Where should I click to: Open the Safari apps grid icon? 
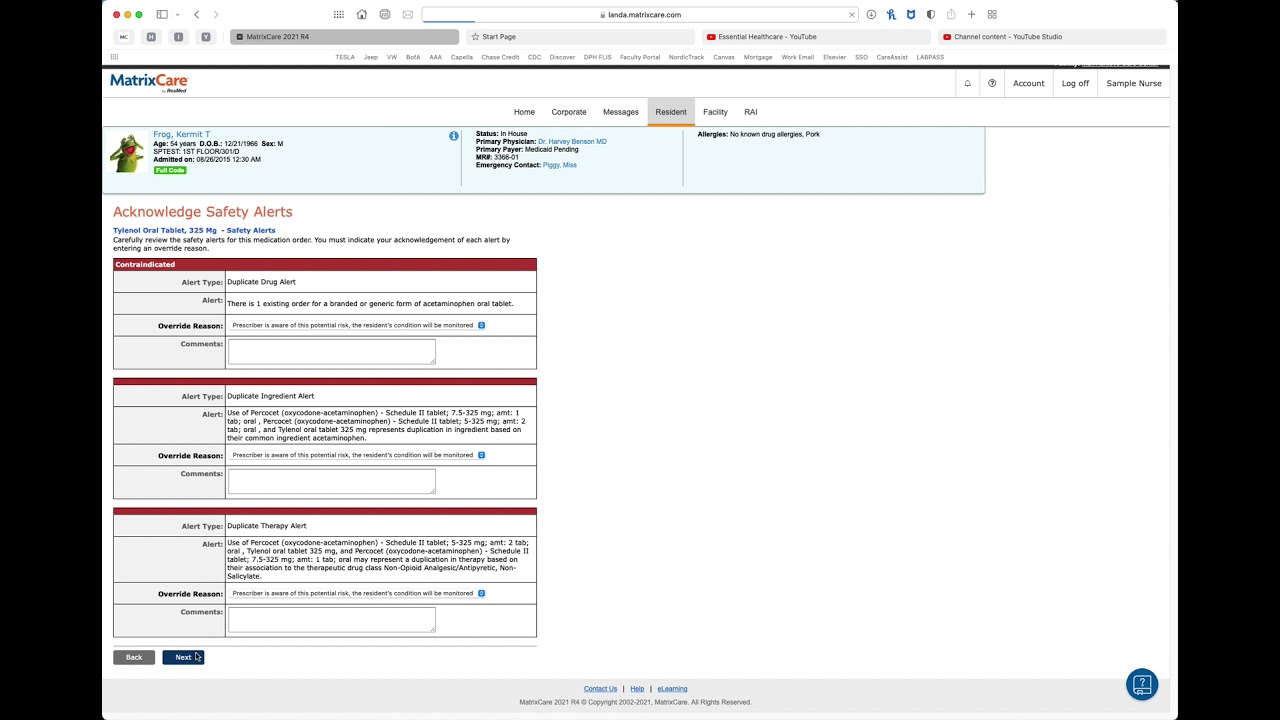(x=339, y=15)
